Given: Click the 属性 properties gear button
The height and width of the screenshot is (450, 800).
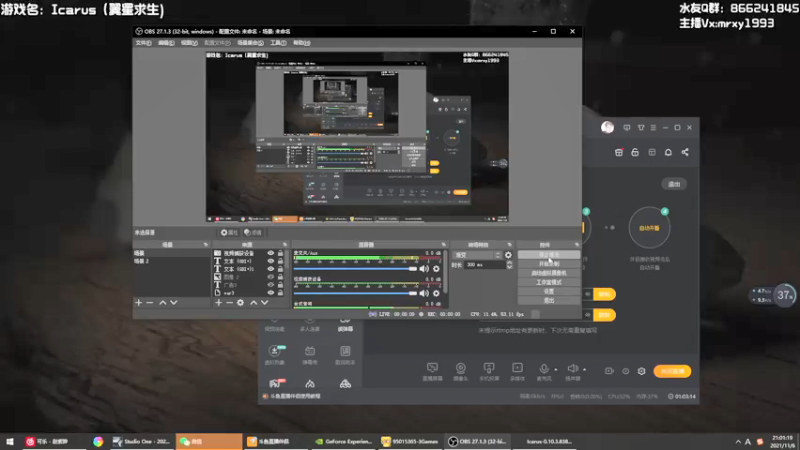Looking at the screenshot, I should tap(229, 233).
